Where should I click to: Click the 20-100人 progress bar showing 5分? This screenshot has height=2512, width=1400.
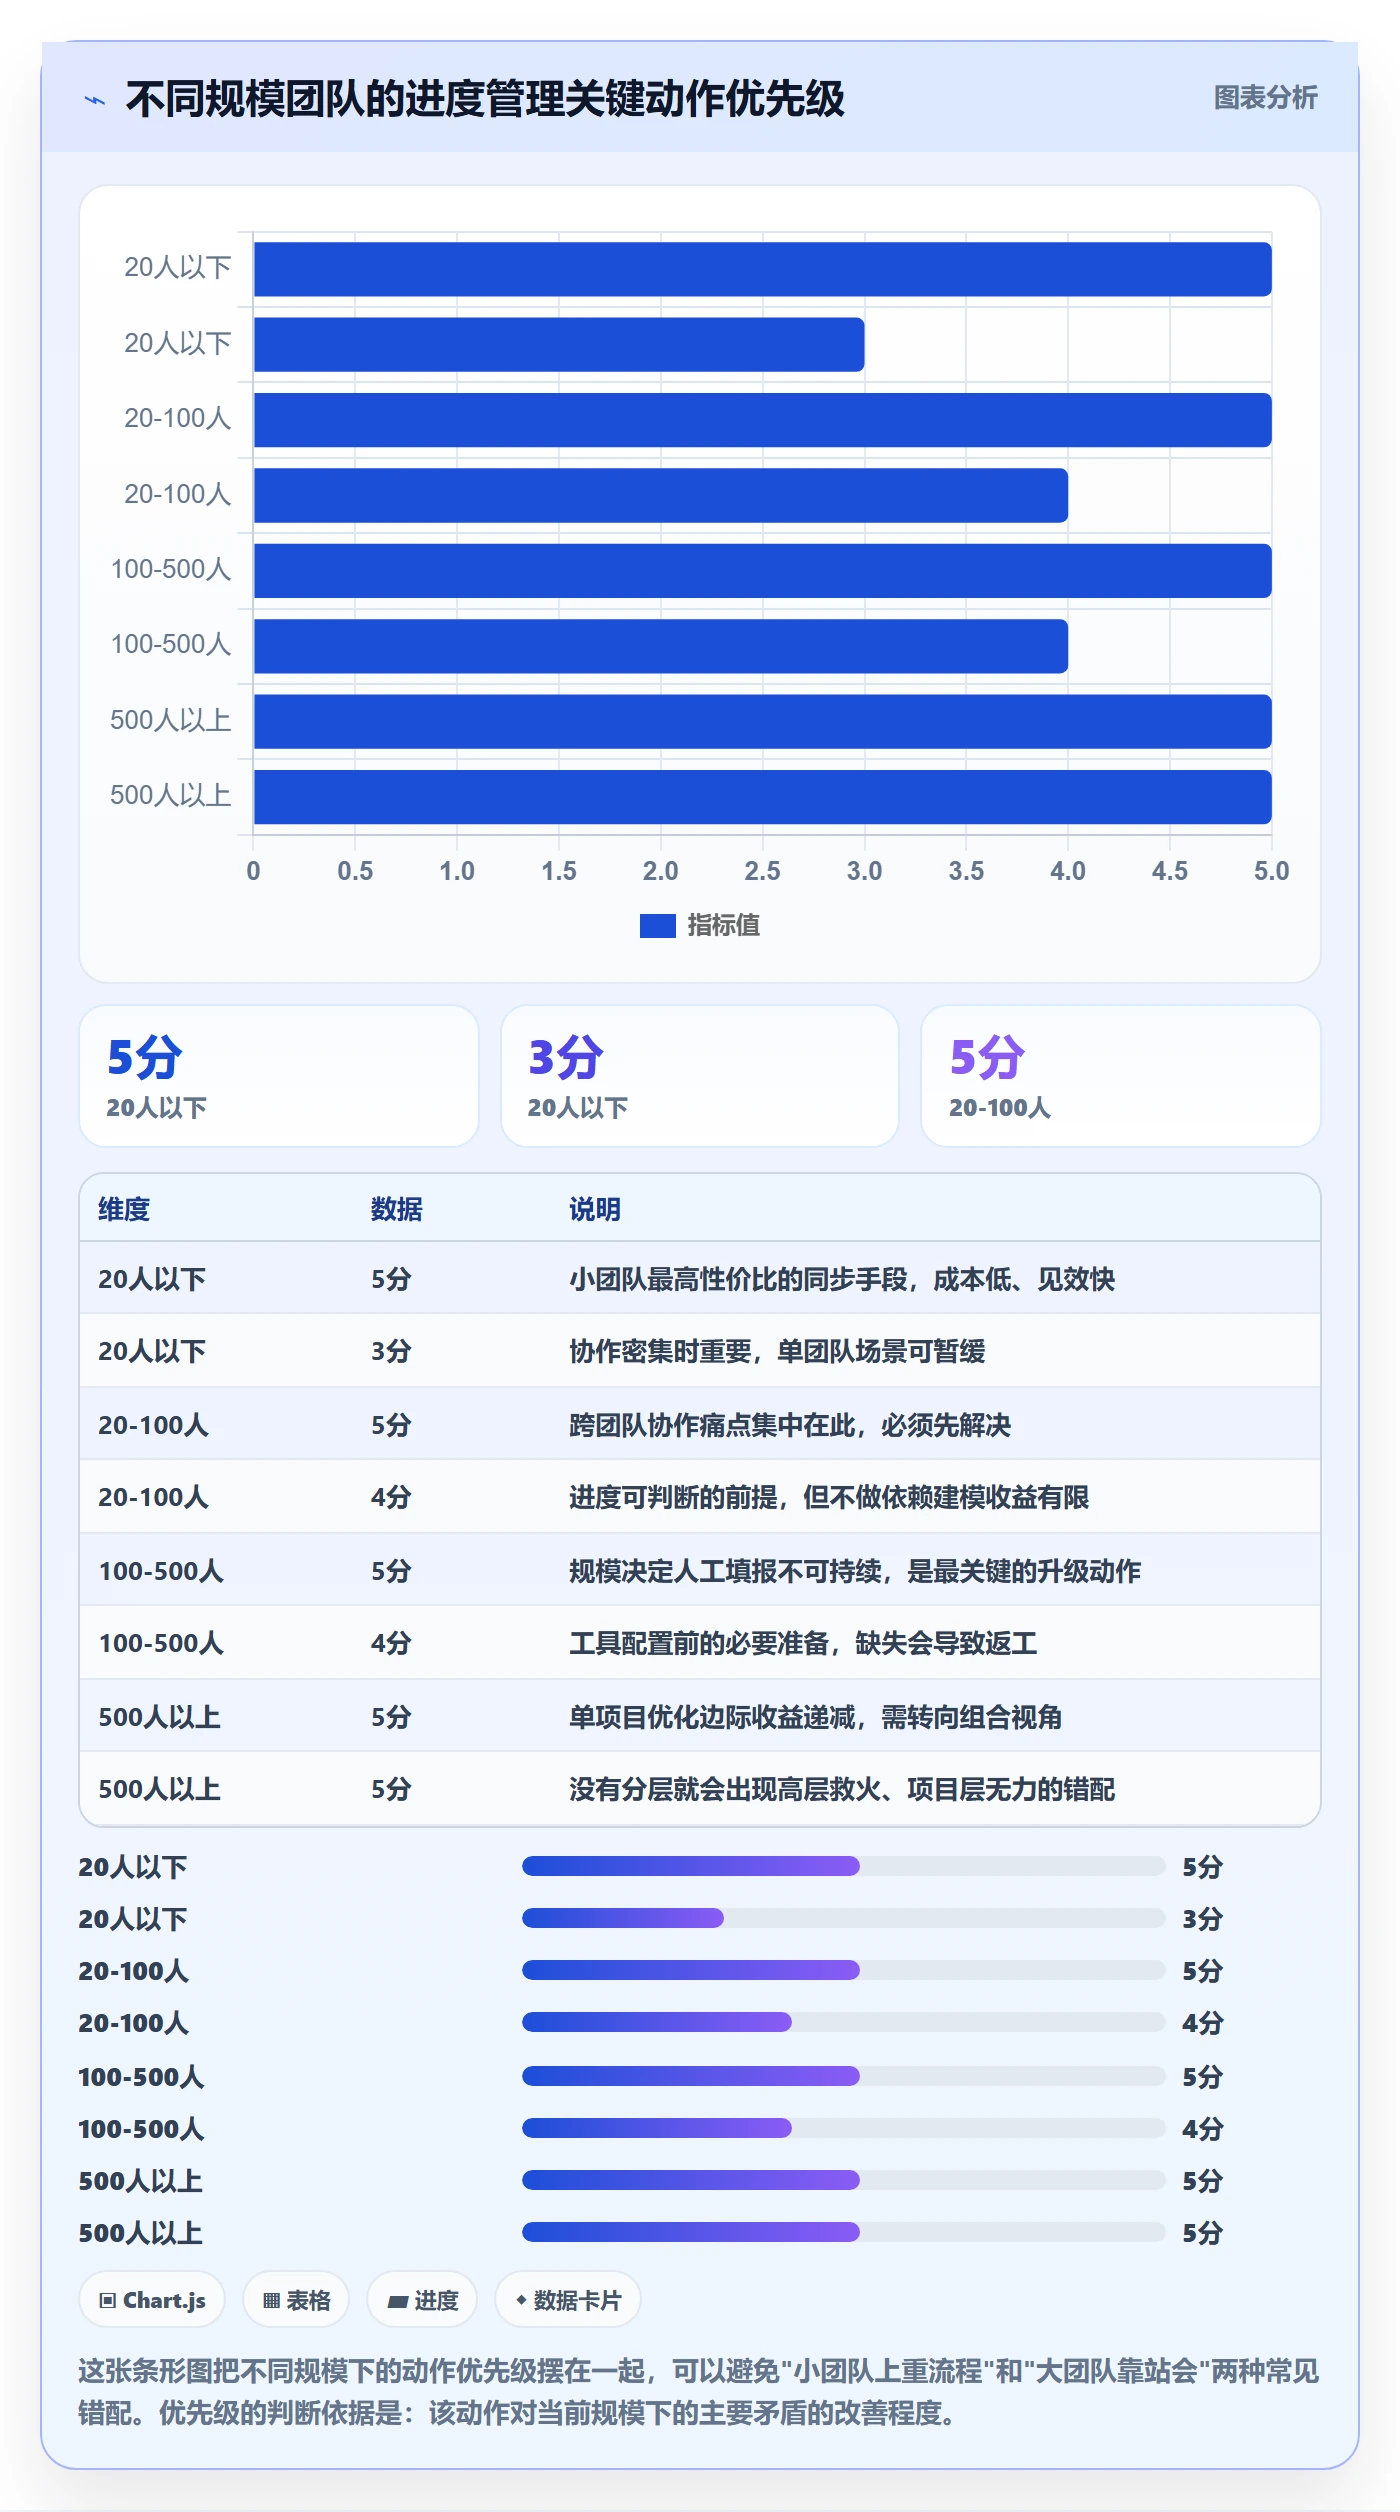[x=843, y=1970]
